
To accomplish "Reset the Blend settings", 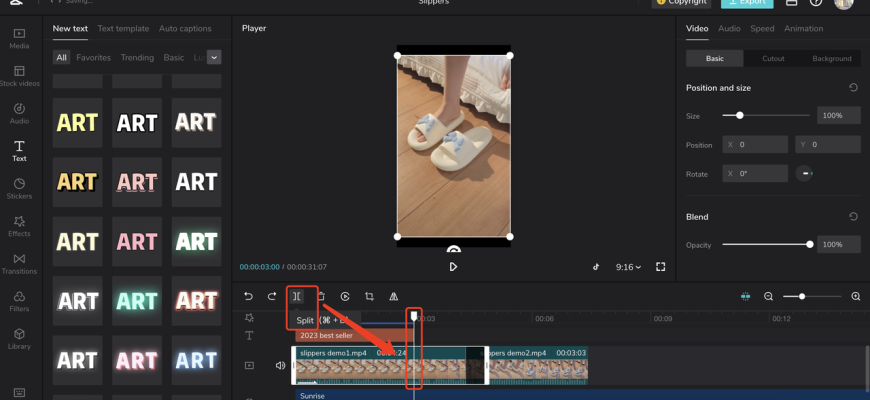I will click(x=853, y=216).
